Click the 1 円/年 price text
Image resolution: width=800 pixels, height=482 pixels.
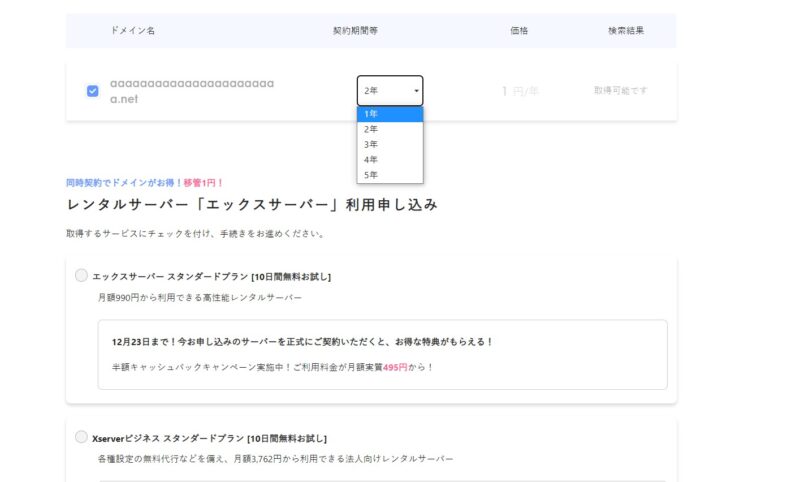coord(520,91)
